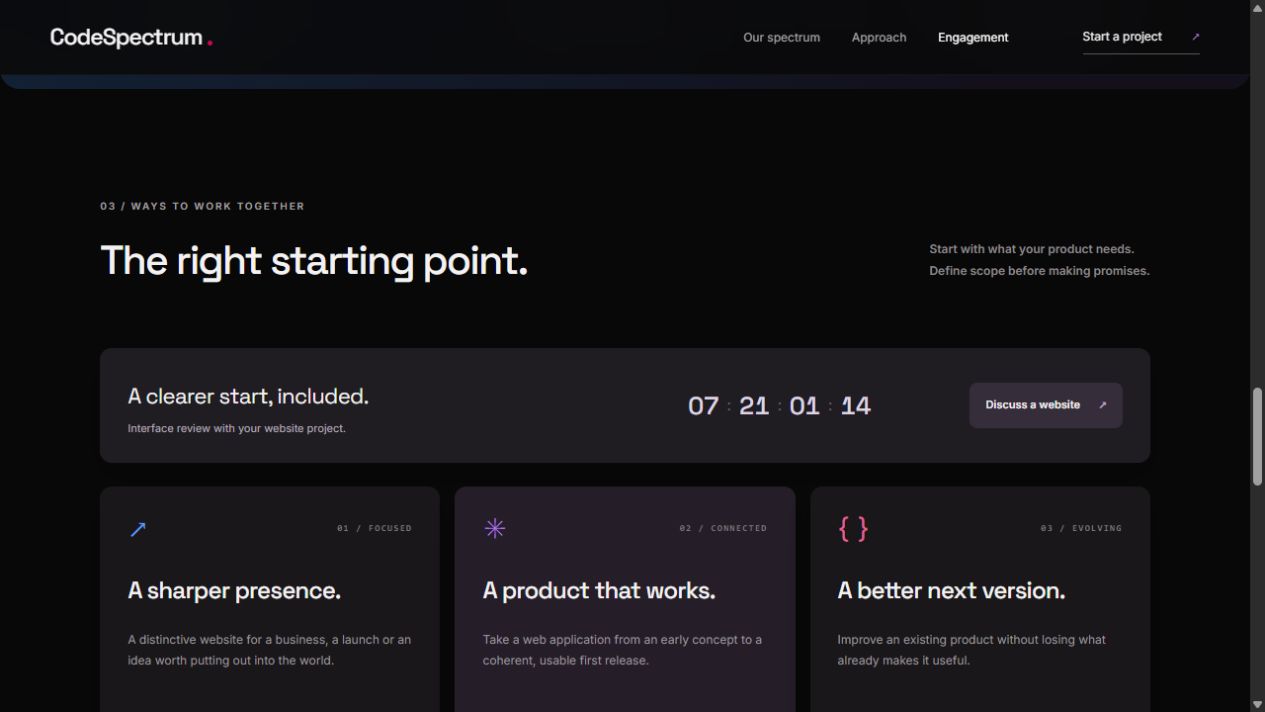Viewport: 1265px width, 712px height.
Task: Click the Start a project link
Action: point(1141,37)
